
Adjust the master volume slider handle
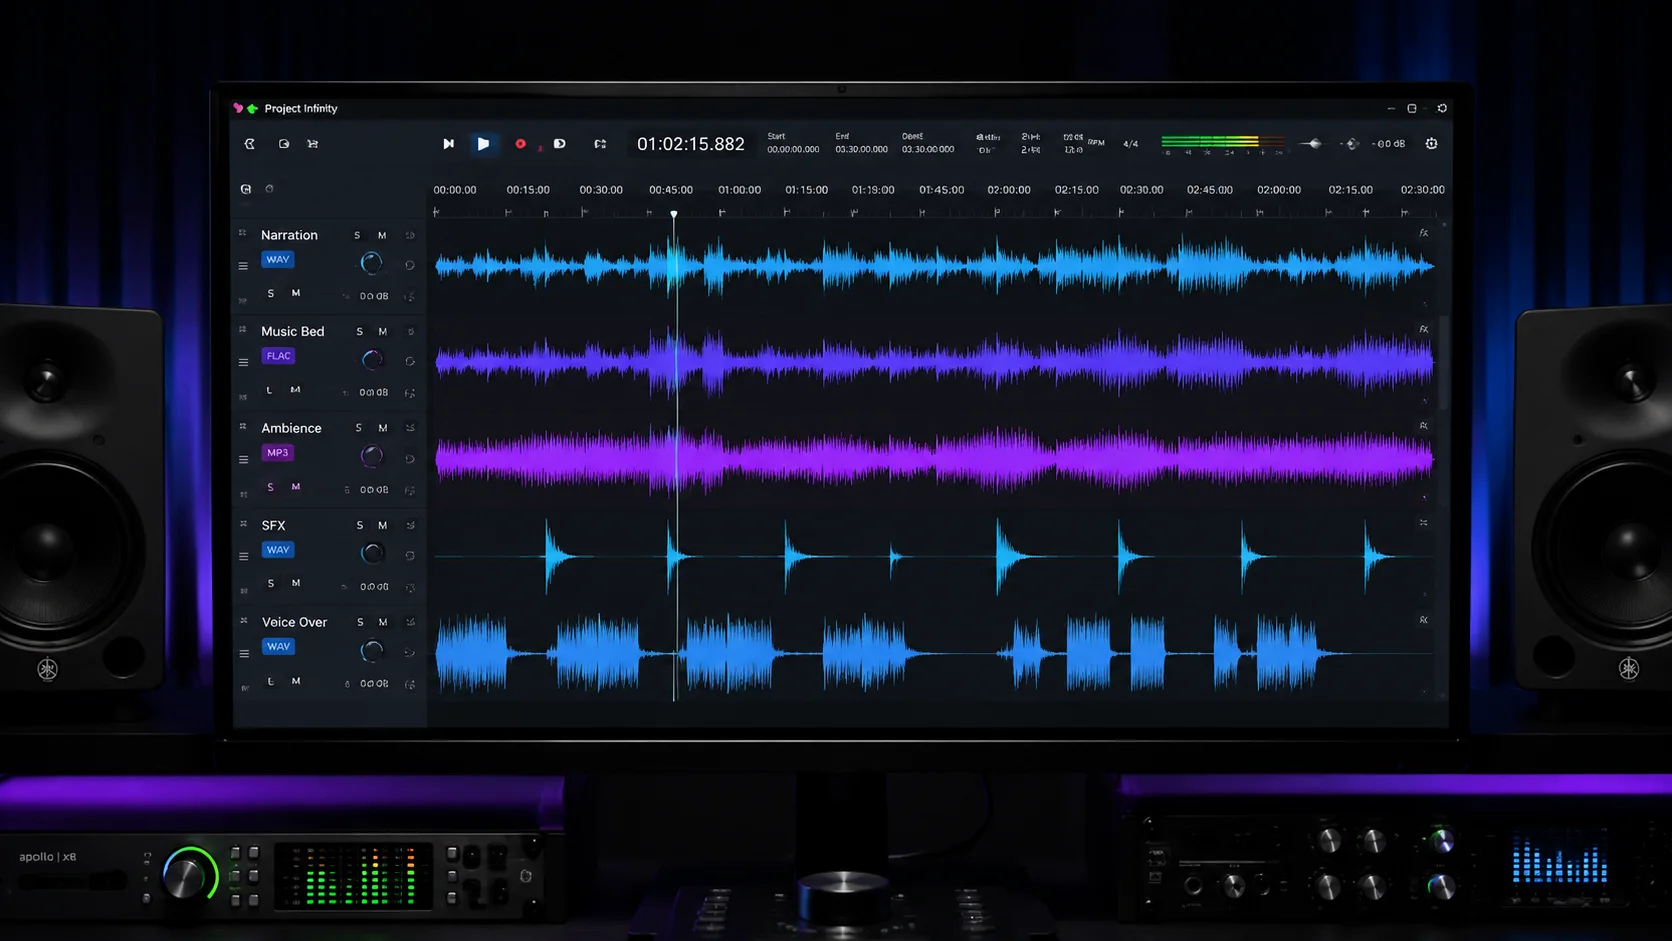point(1313,144)
